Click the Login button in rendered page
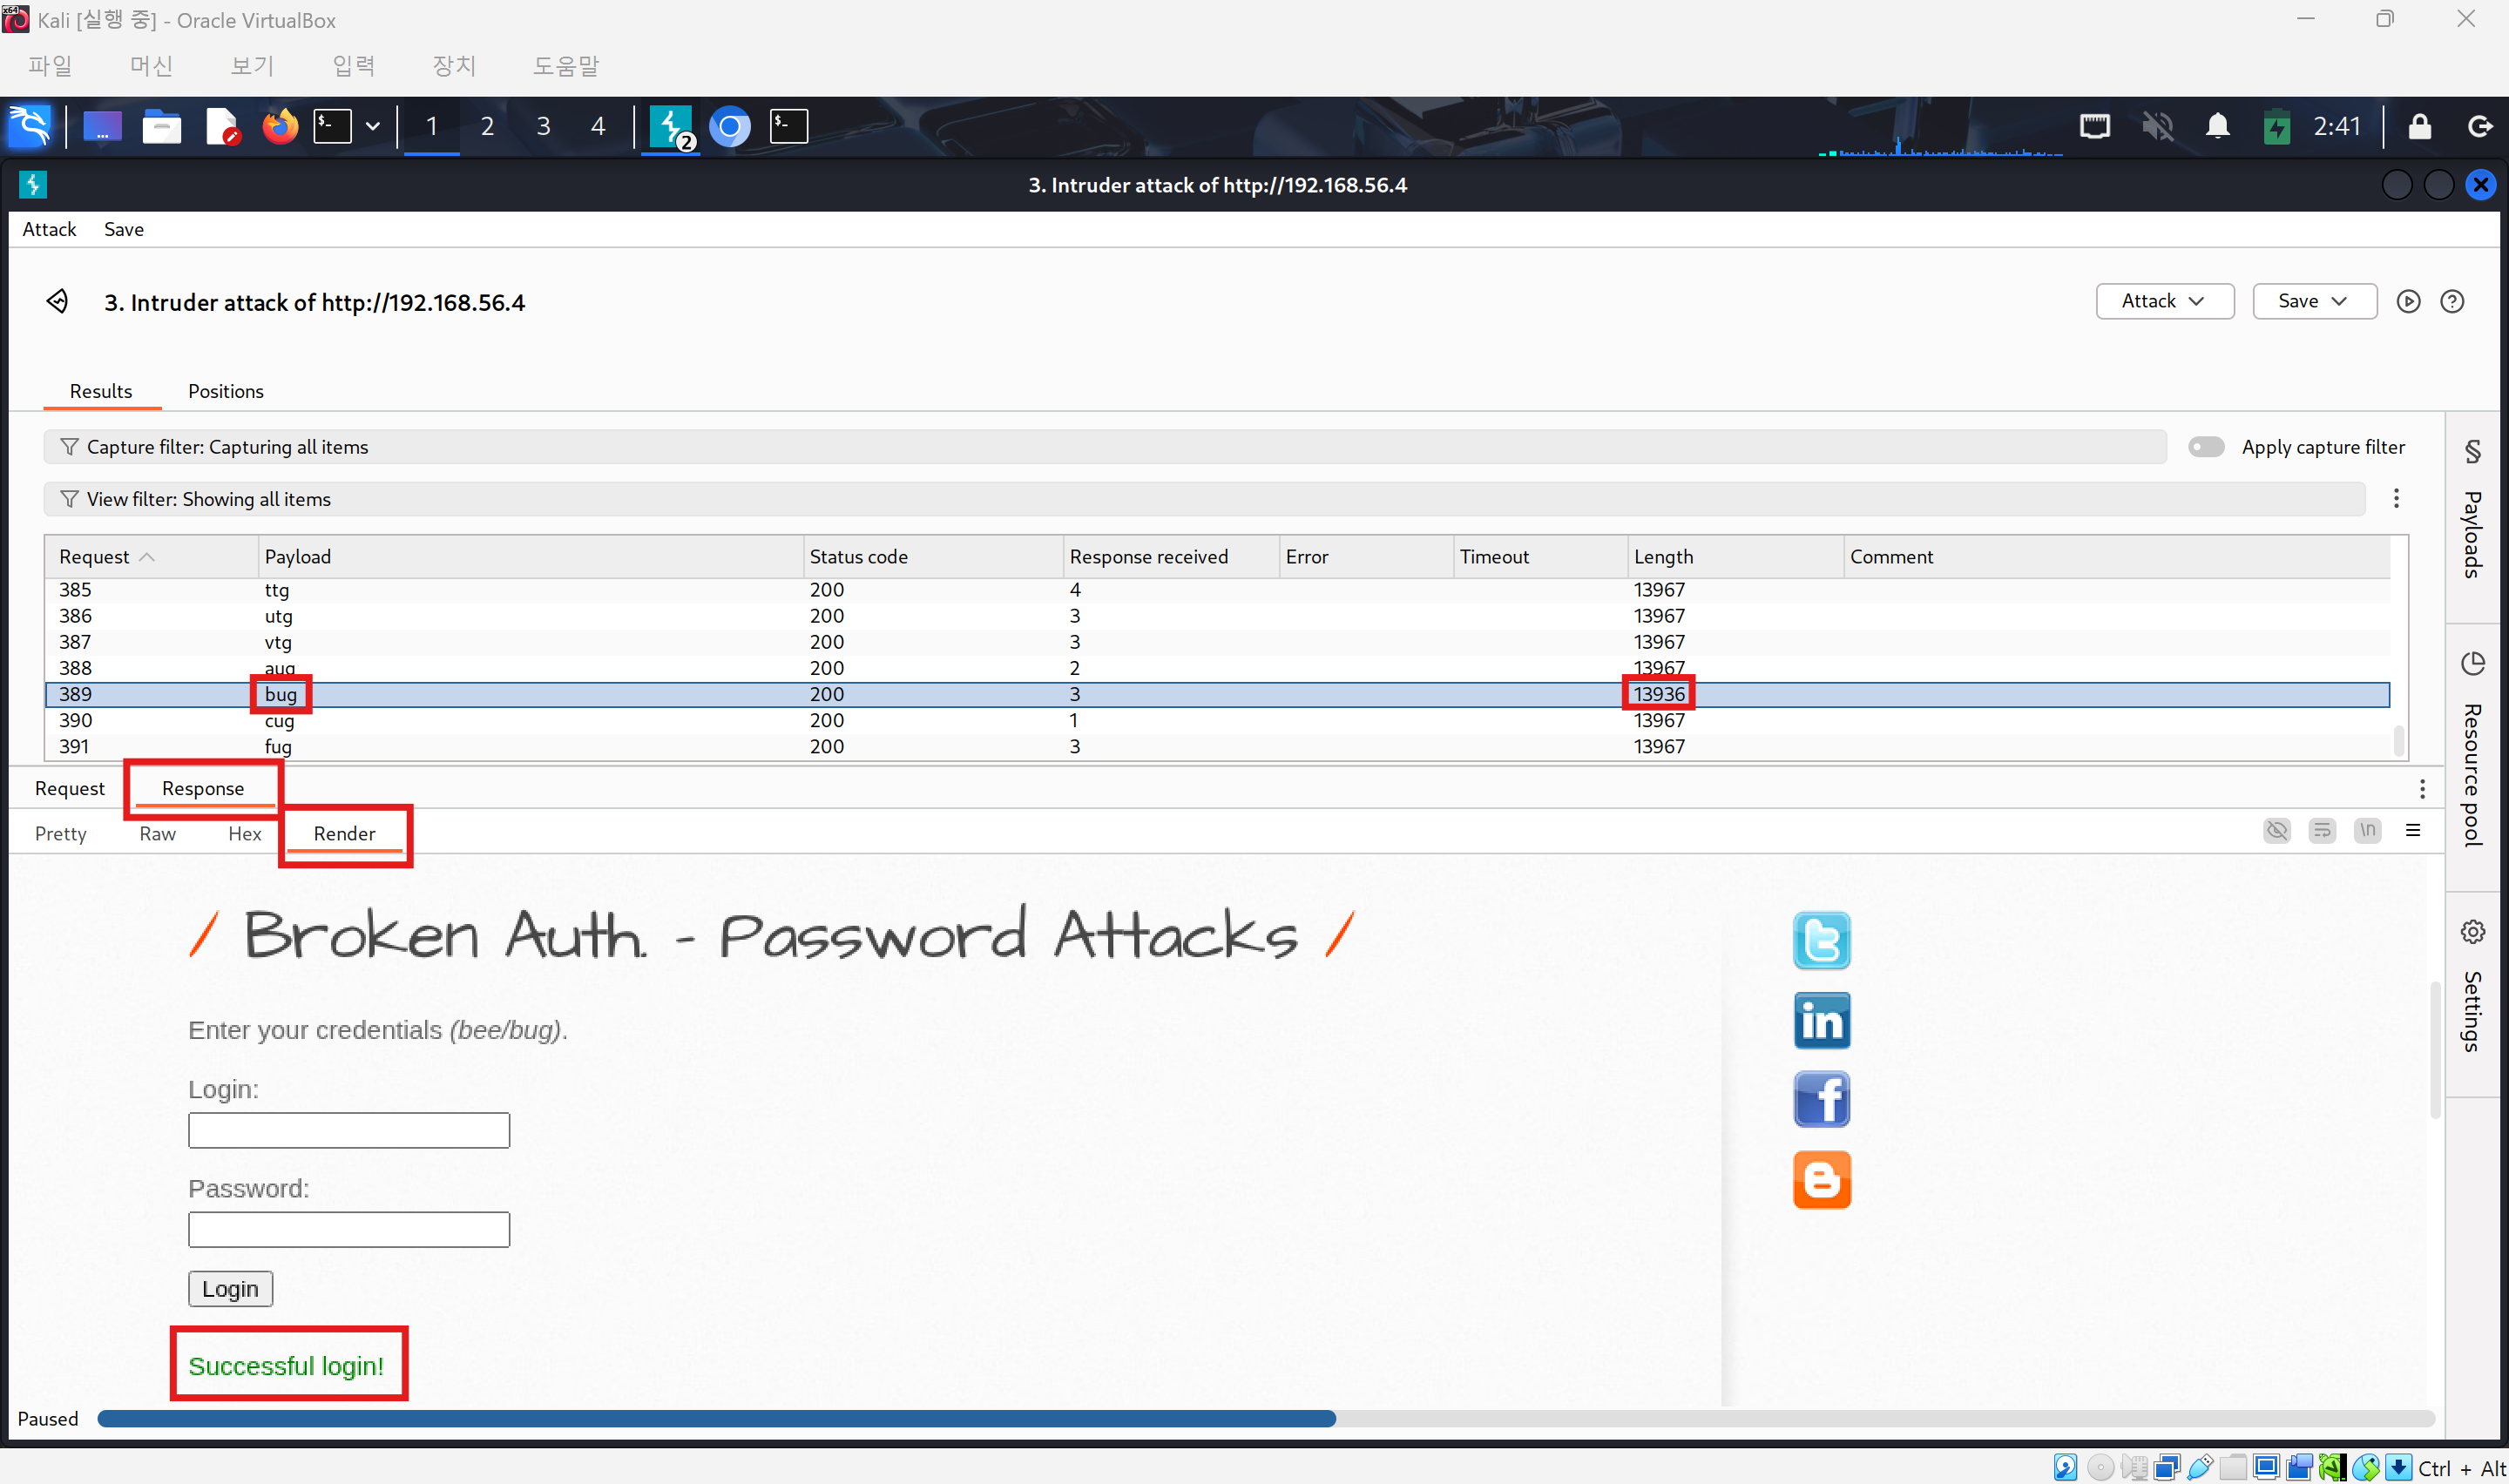 point(230,1288)
